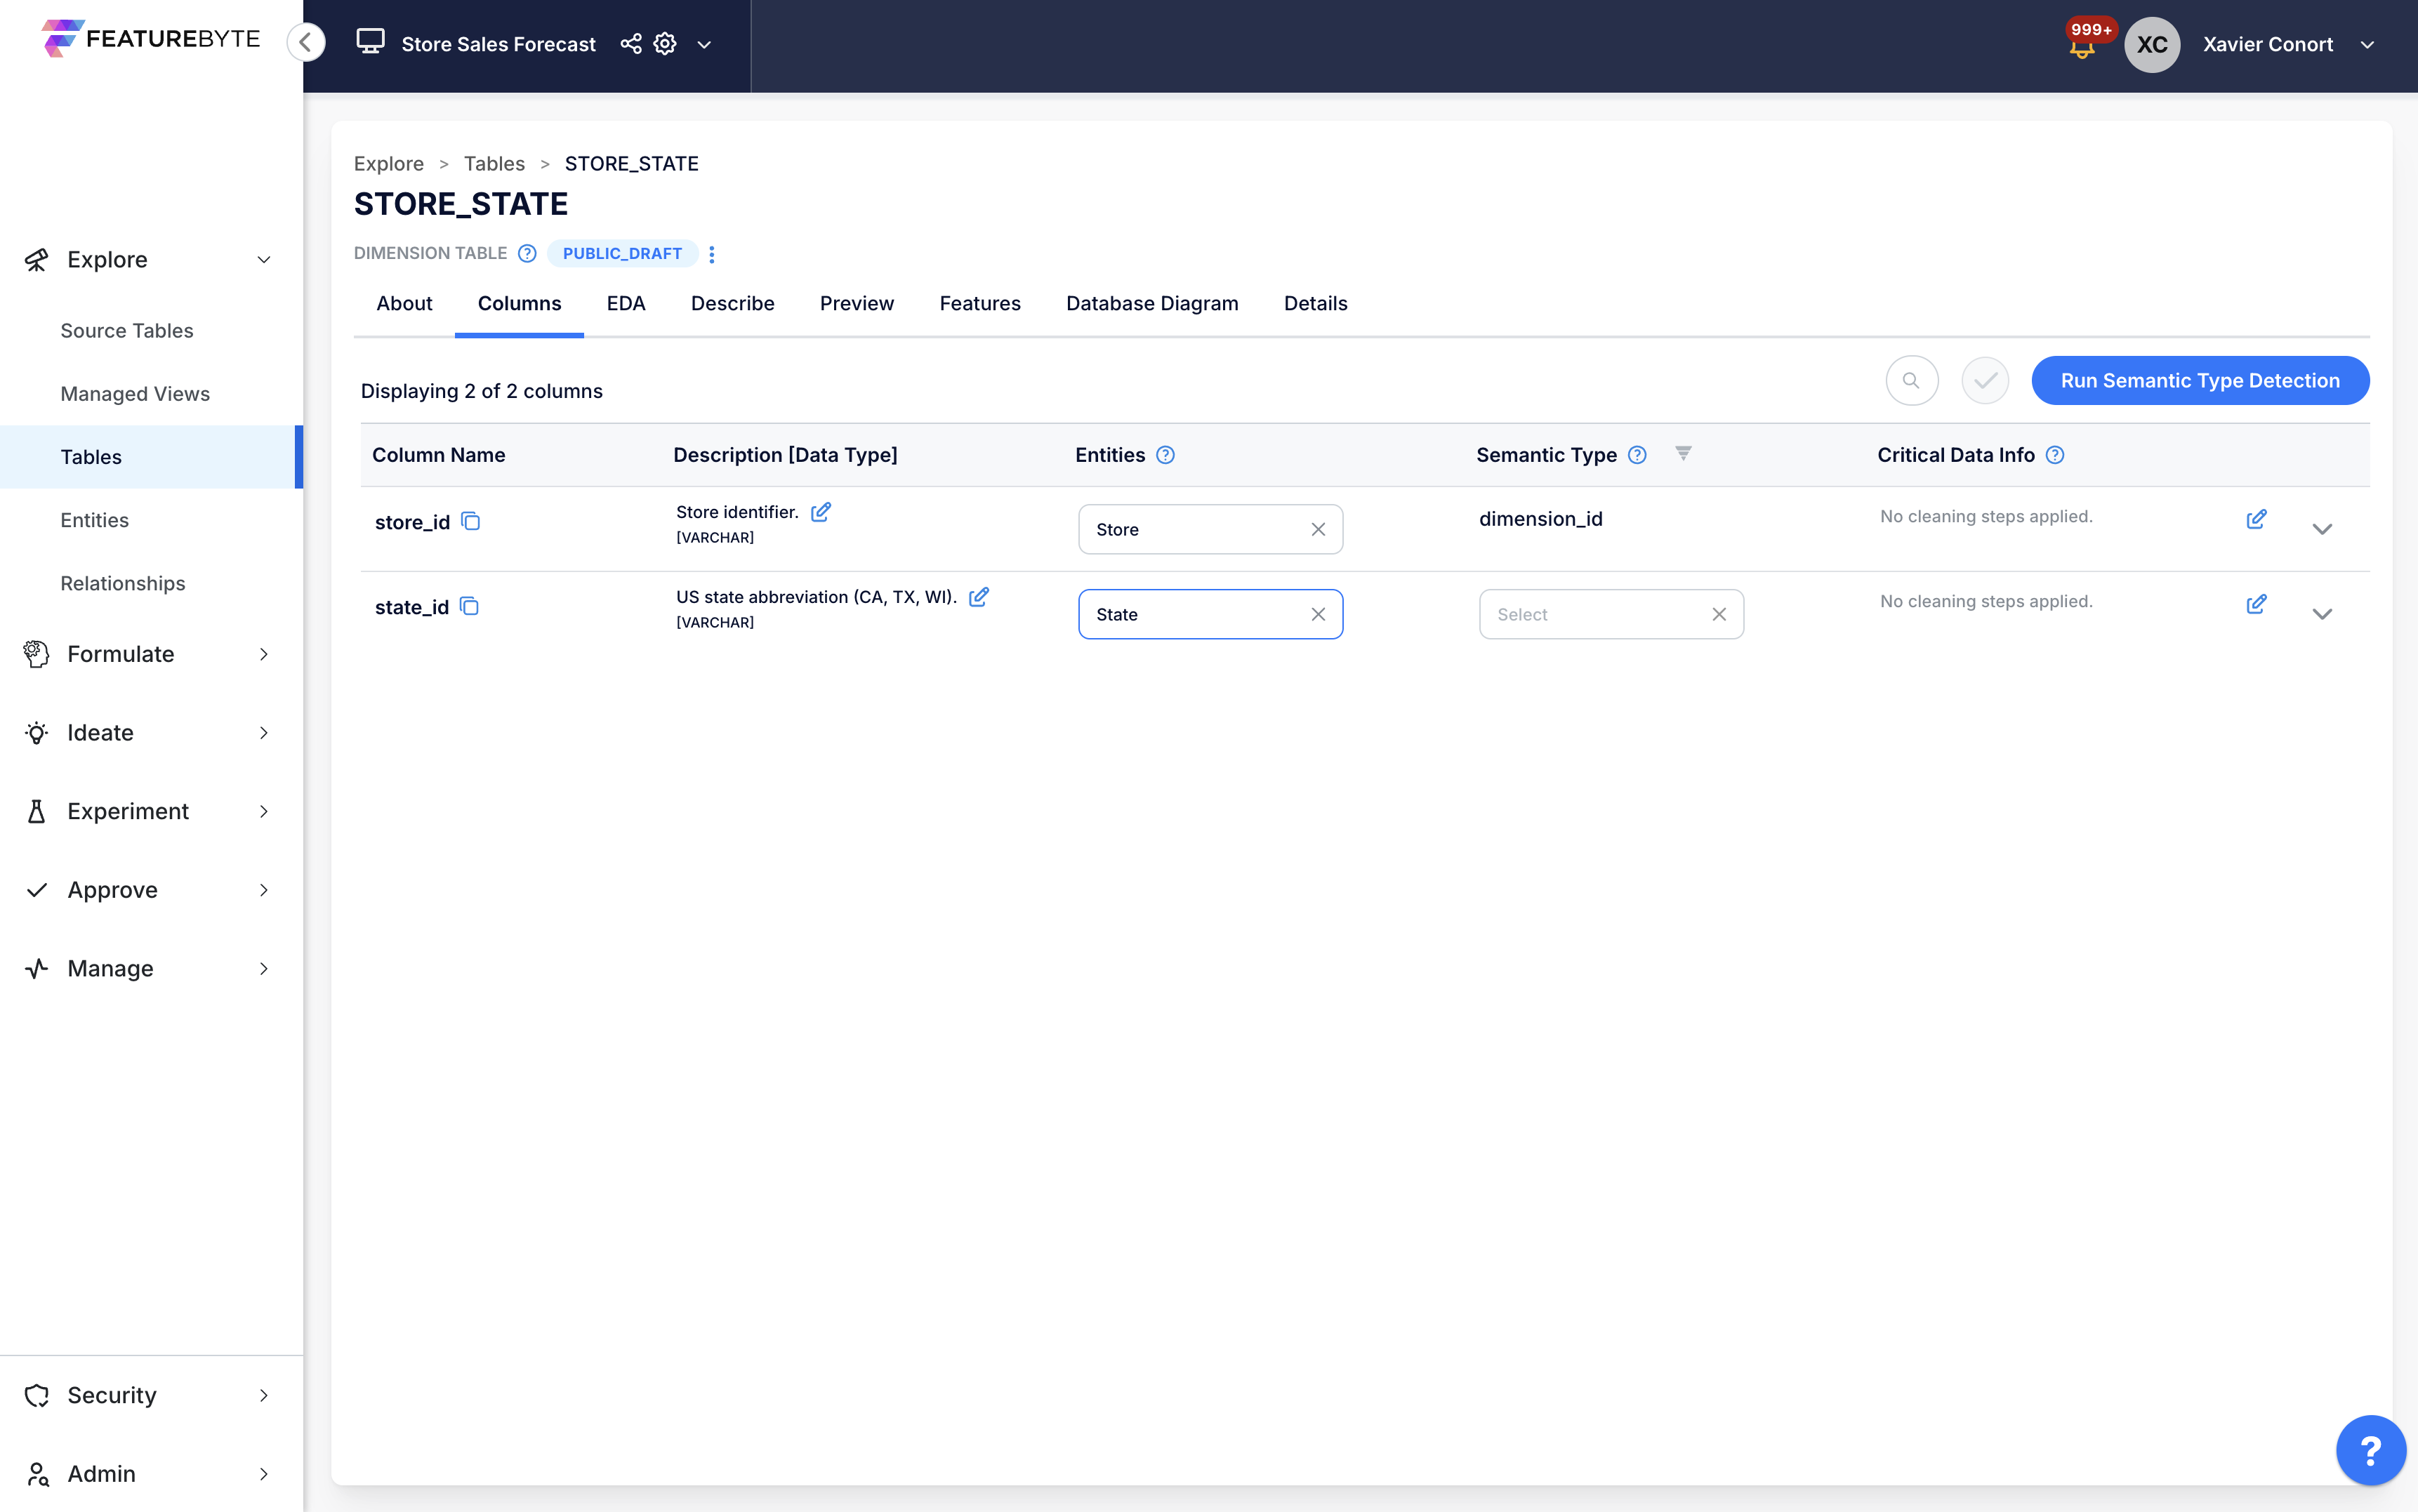The width and height of the screenshot is (2418, 1512).
Task: Click the filter icon on Semantic Type column
Action: (x=1684, y=453)
